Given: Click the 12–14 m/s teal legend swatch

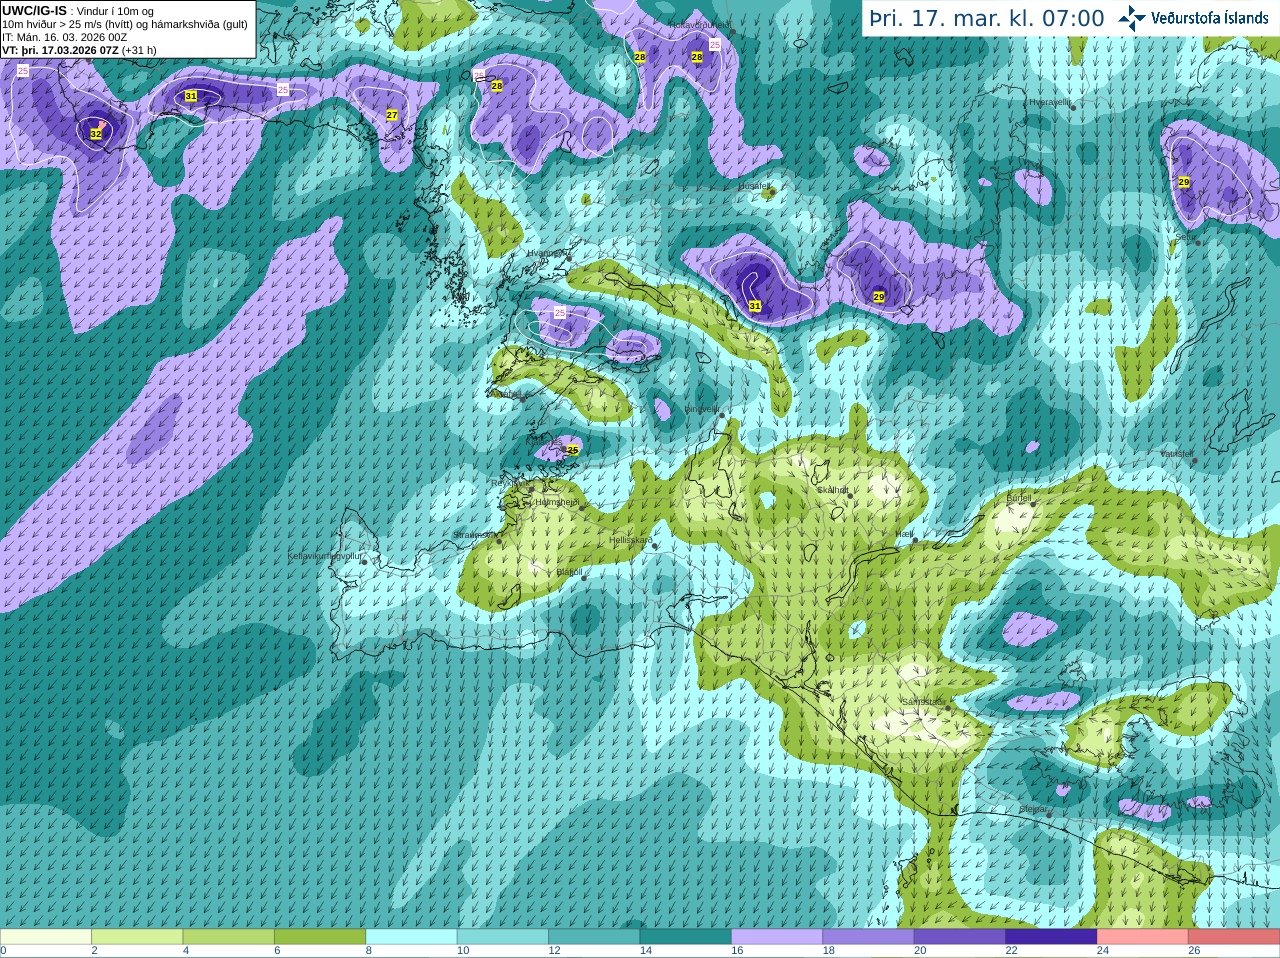Looking at the screenshot, I should [594, 937].
